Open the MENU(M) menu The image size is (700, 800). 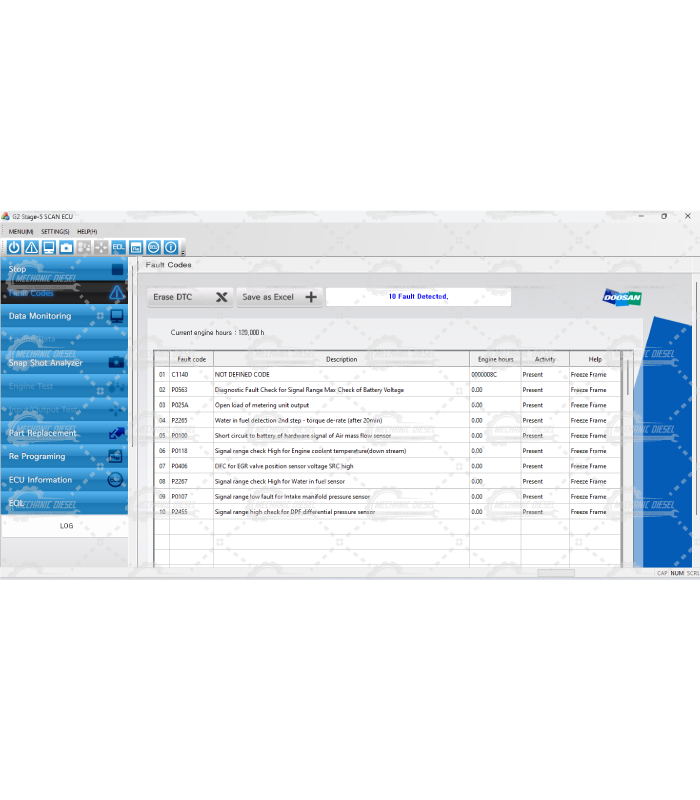tap(21, 231)
